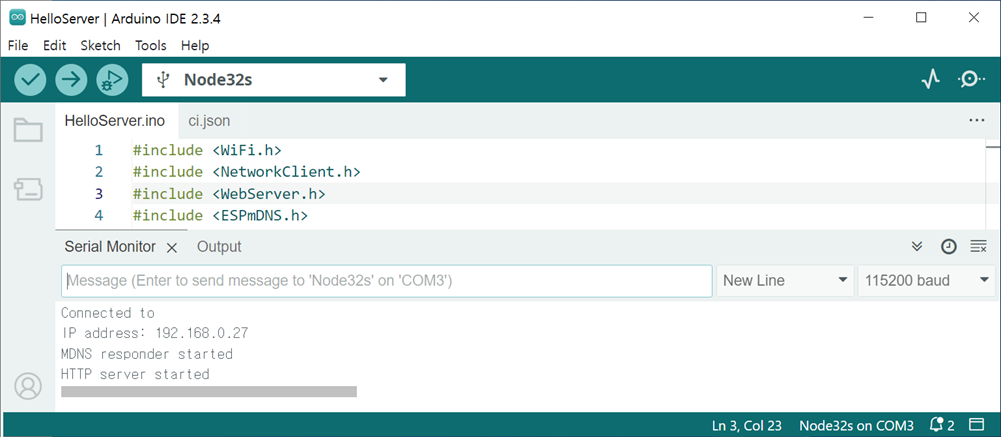This screenshot has height=437, width=1001.
Task: Click the #include <ESPmDNS.h> line
Action: pos(220,216)
